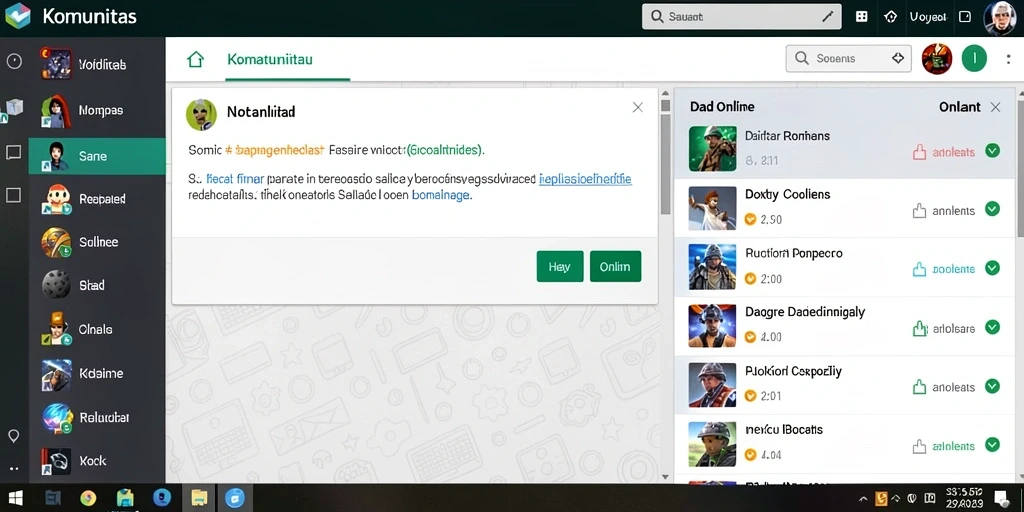This screenshot has height=512, width=1024.
Task: Open Relurotat in the sidebar
Action: click(x=97, y=417)
